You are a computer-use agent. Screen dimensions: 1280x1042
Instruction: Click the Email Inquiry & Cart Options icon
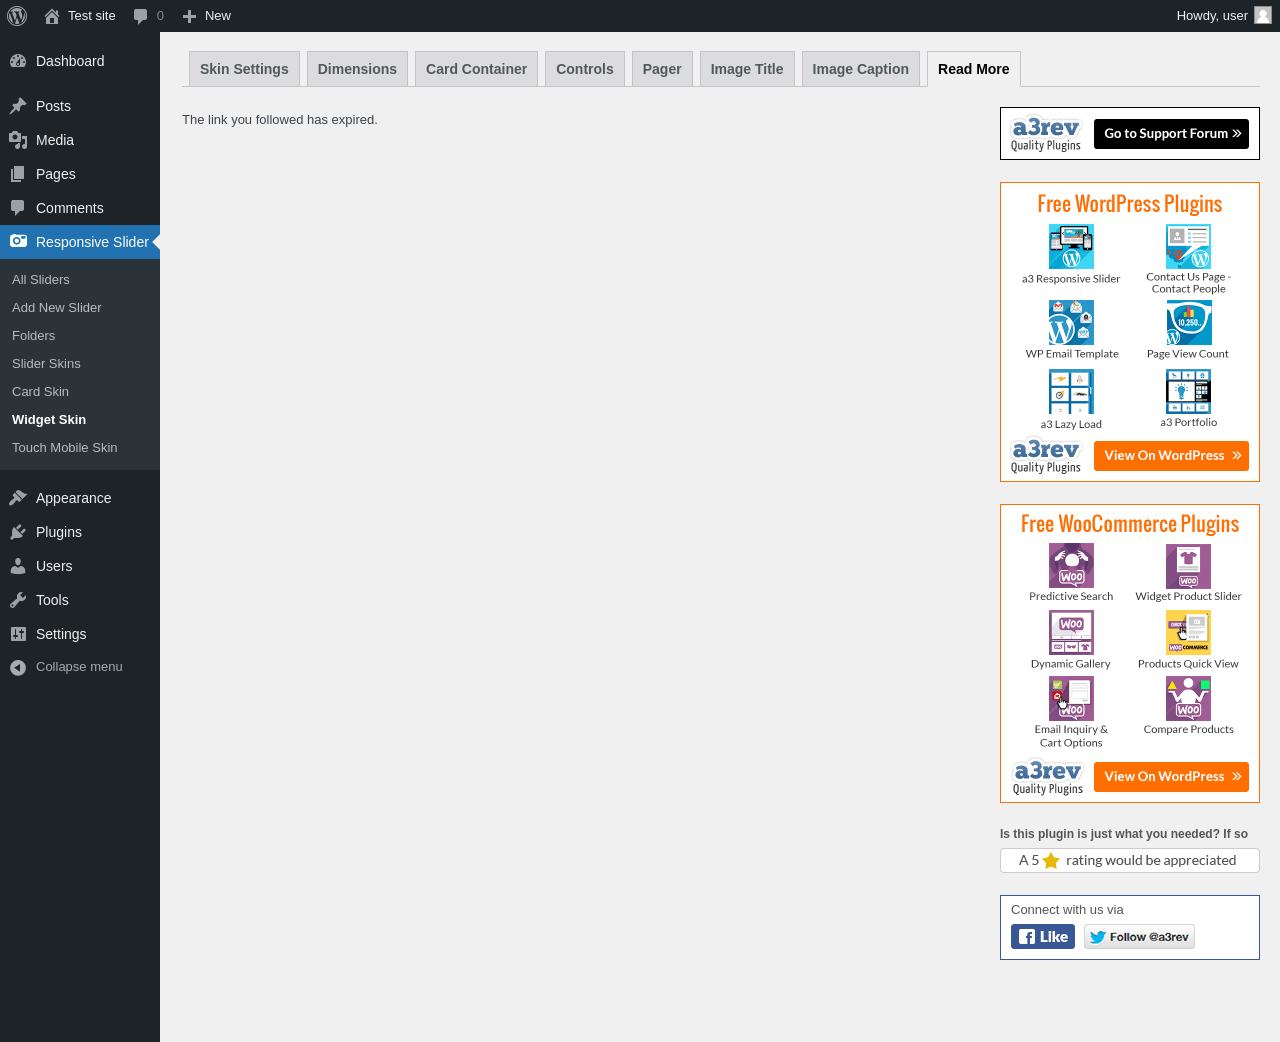1071,699
